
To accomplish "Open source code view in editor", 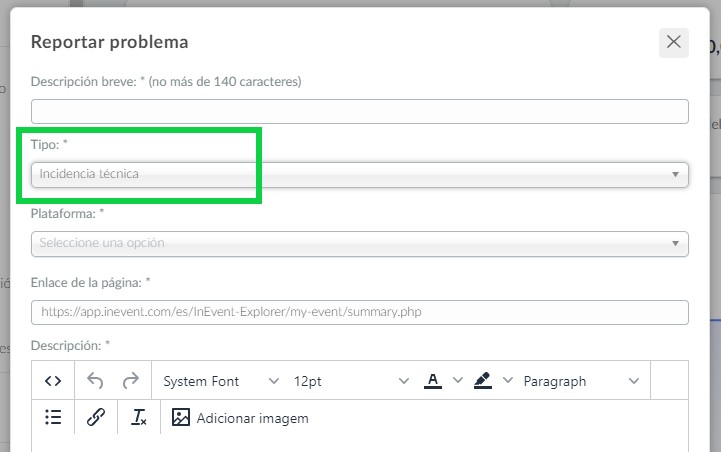I will pos(53,381).
